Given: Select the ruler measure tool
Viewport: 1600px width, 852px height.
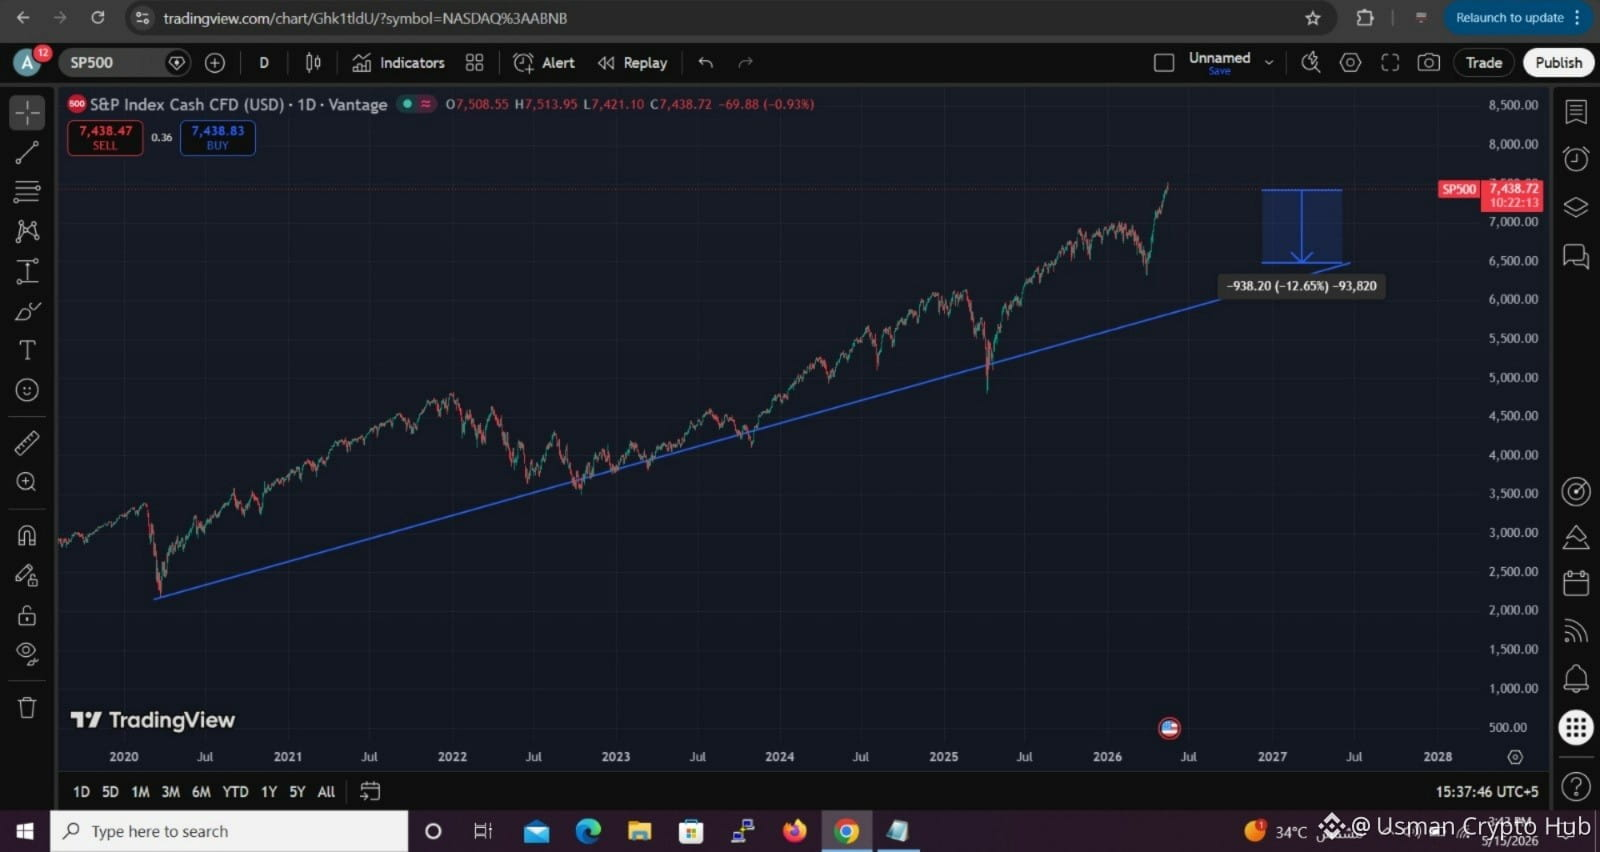Looking at the screenshot, I should 27,442.
